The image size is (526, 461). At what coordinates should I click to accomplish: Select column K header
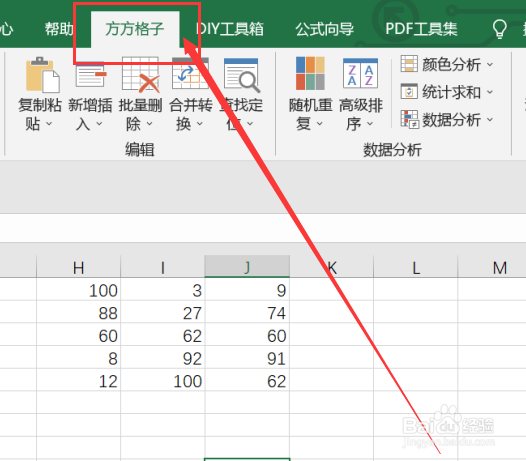pyautogui.click(x=331, y=267)
